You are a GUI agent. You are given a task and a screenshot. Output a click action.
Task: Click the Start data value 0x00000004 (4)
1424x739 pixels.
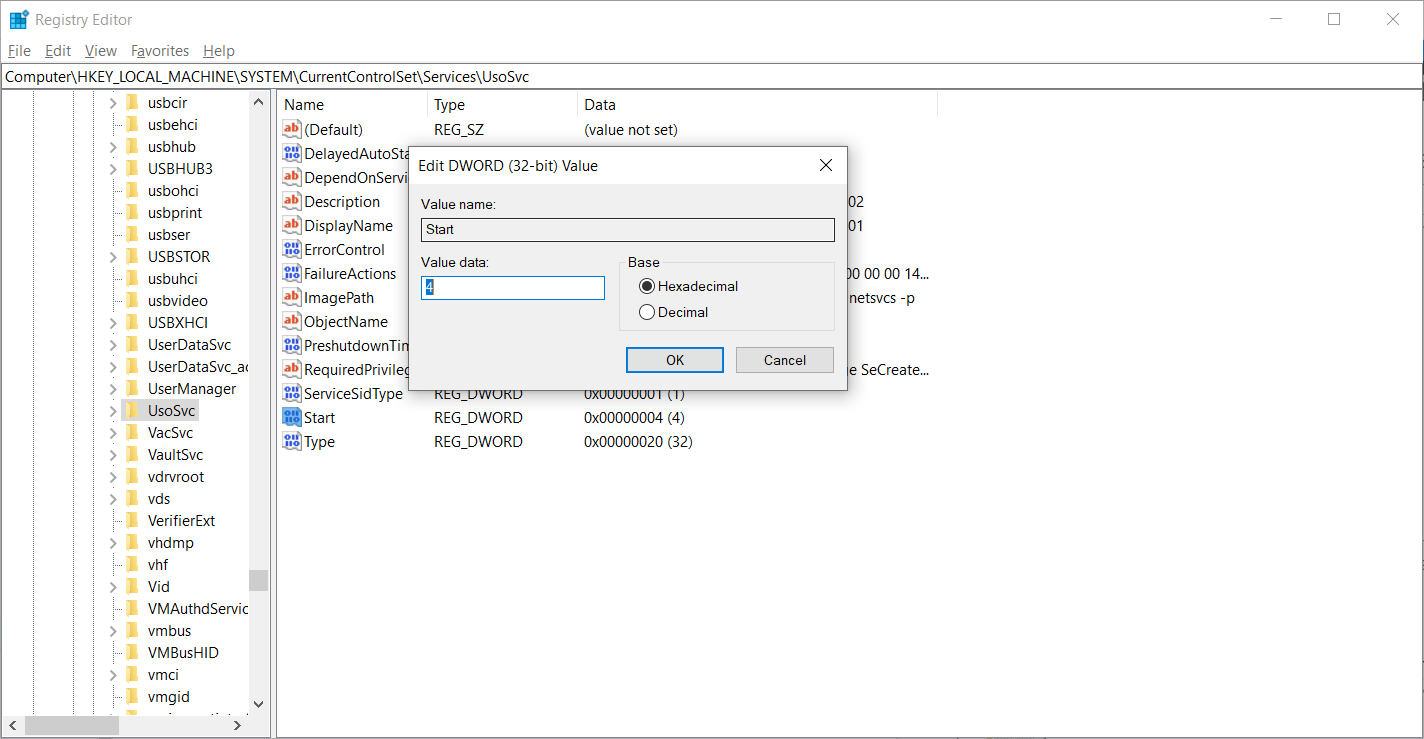pos(634,417)
